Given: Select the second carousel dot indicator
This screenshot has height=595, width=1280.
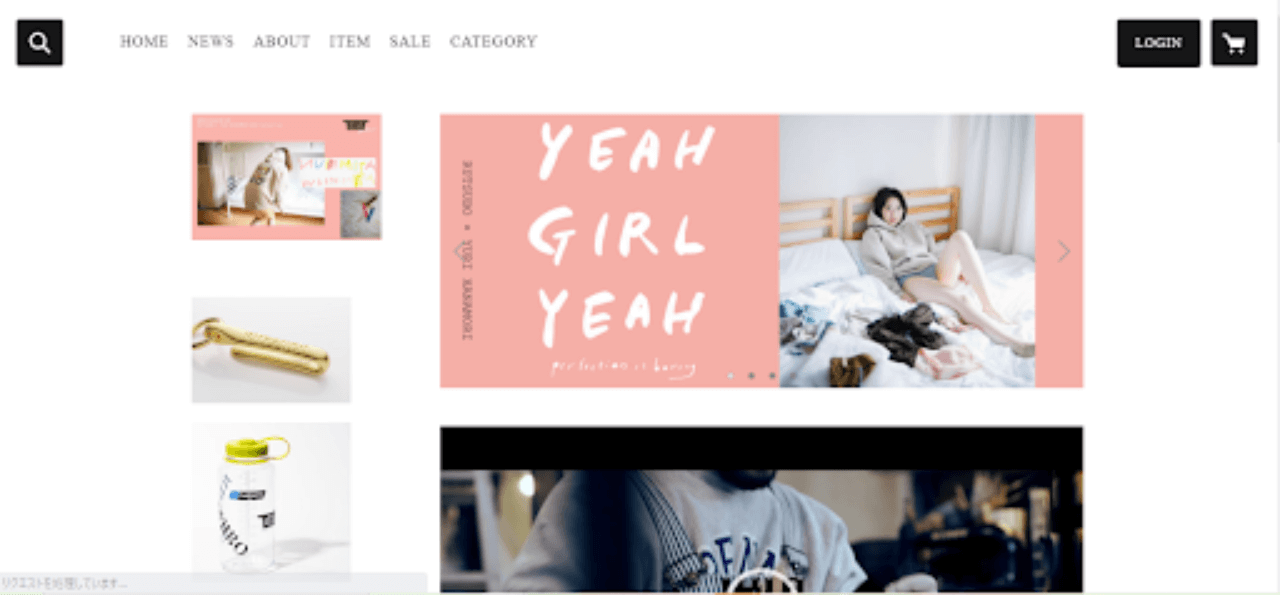Looking at the screenshot, I should tap(751, 376).
